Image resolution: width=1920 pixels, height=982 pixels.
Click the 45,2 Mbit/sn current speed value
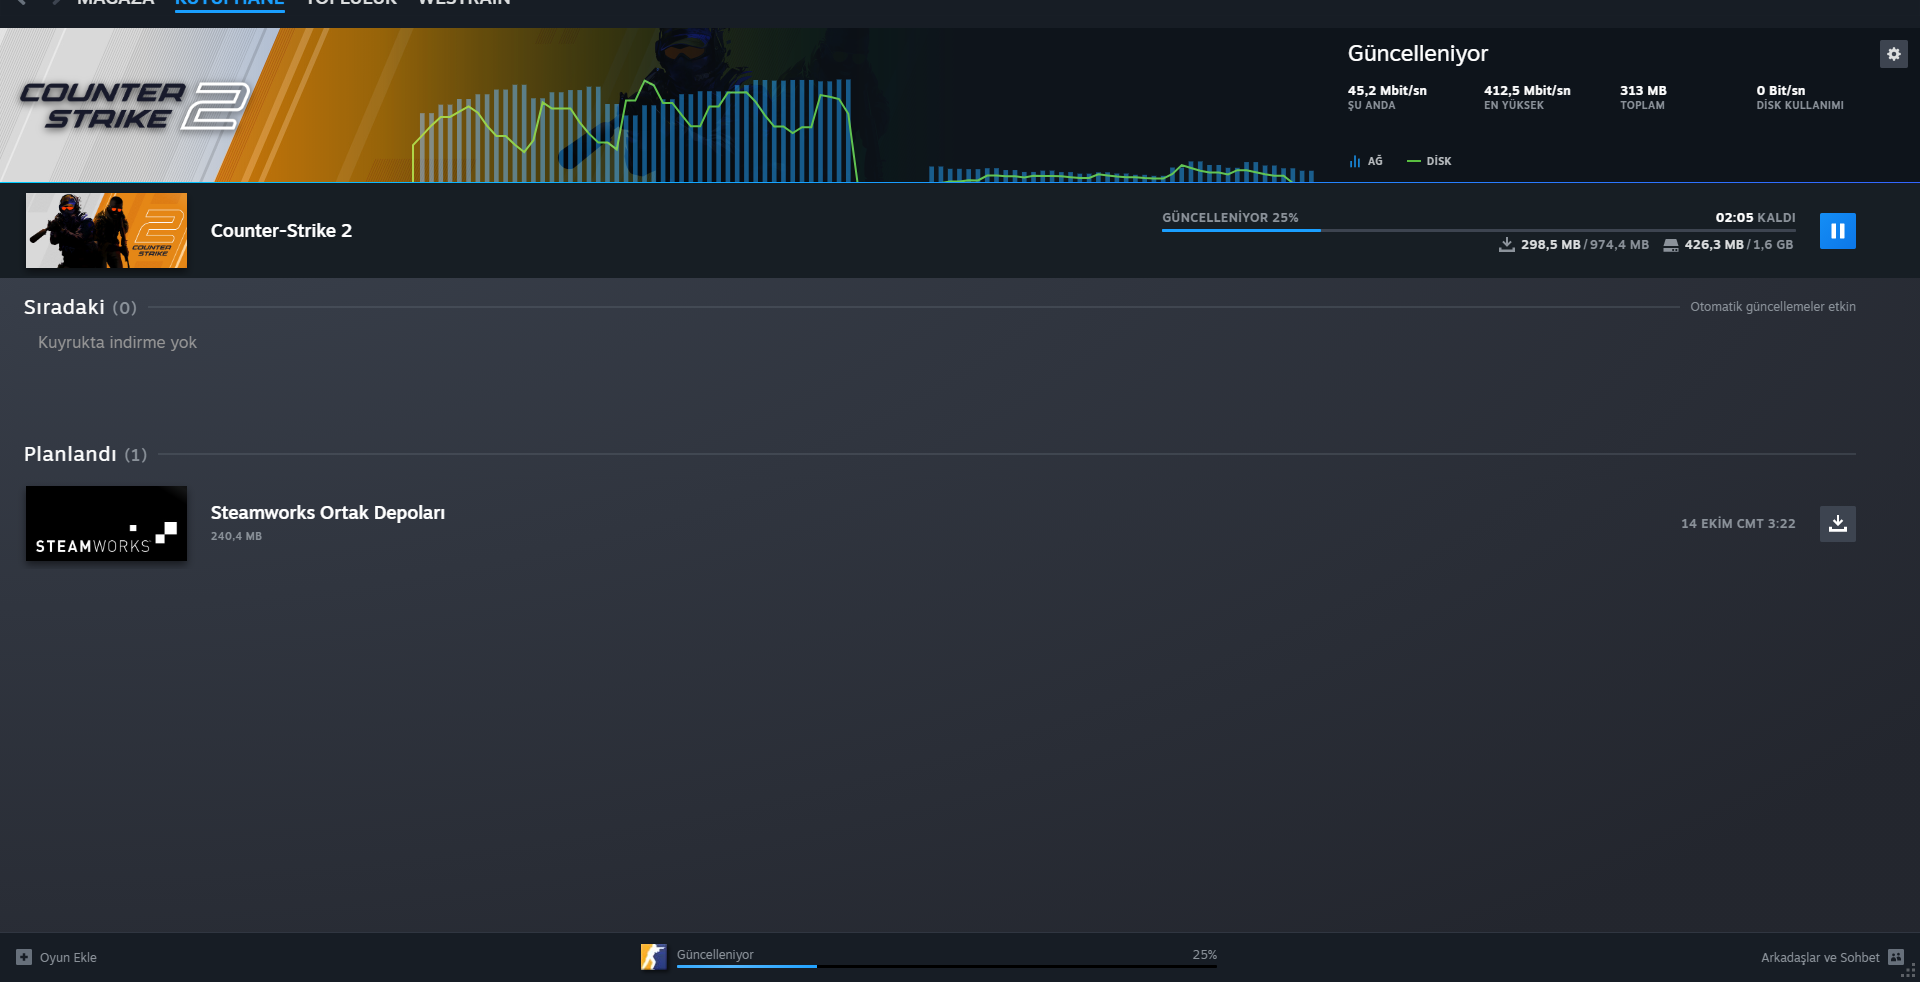[x=1387, y=91]
